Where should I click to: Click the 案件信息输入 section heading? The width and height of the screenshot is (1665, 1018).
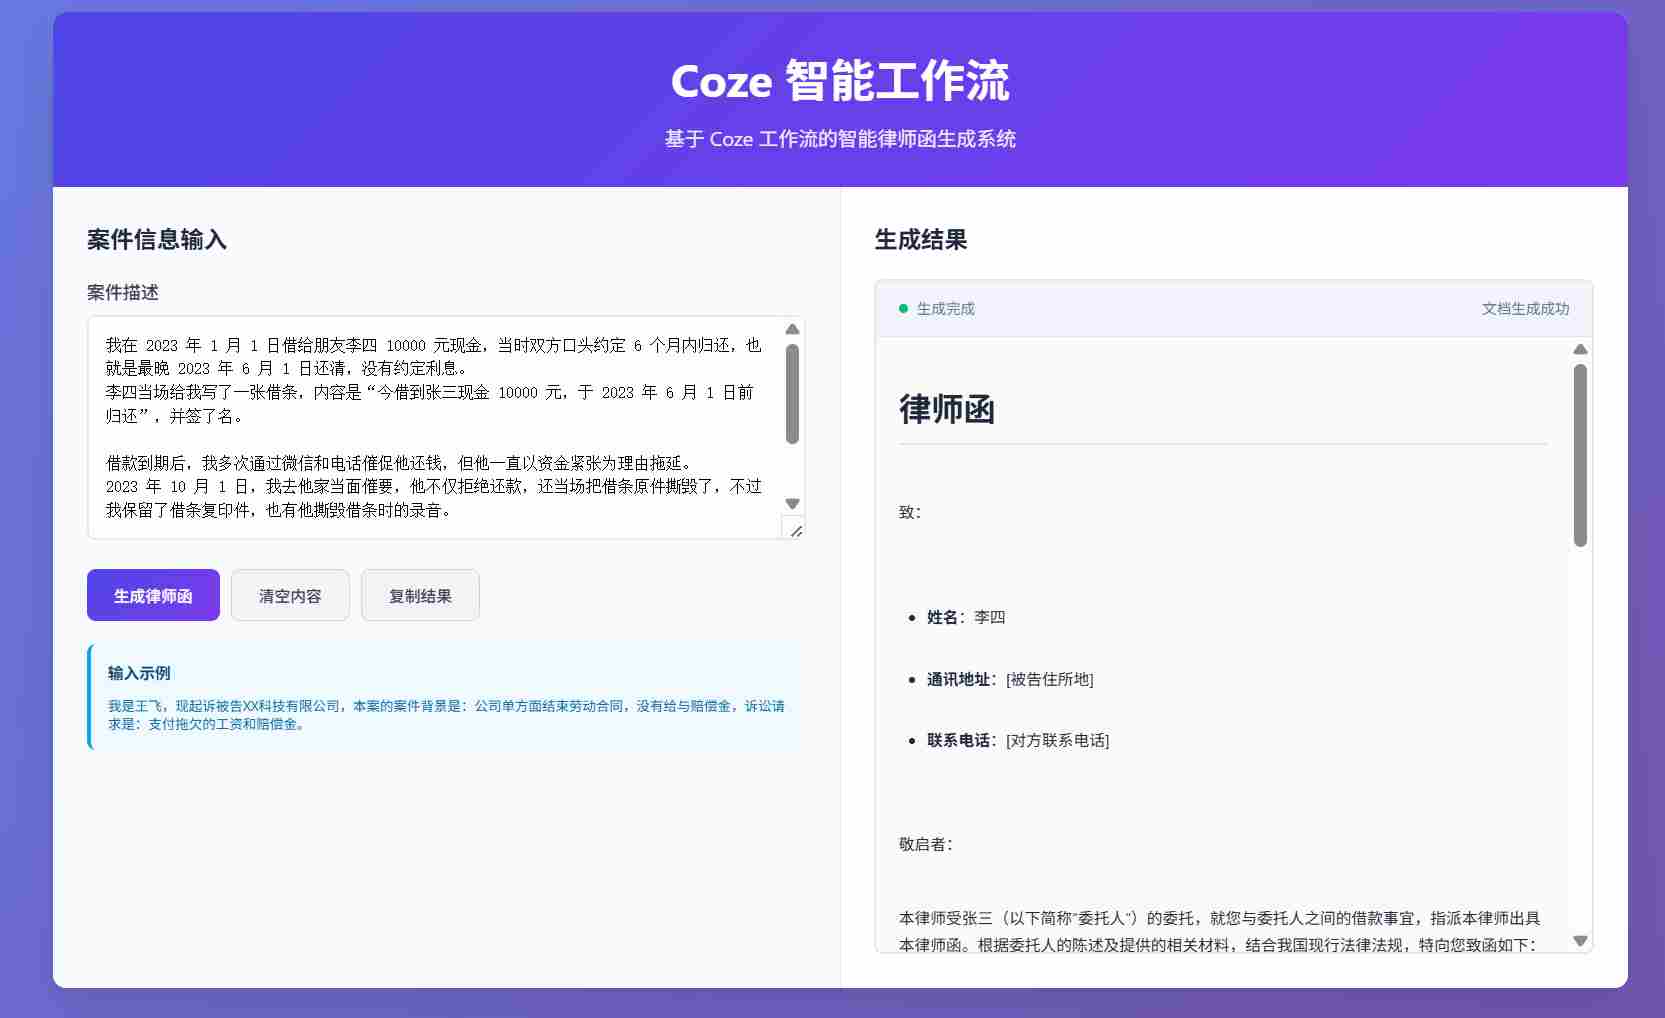157,239
